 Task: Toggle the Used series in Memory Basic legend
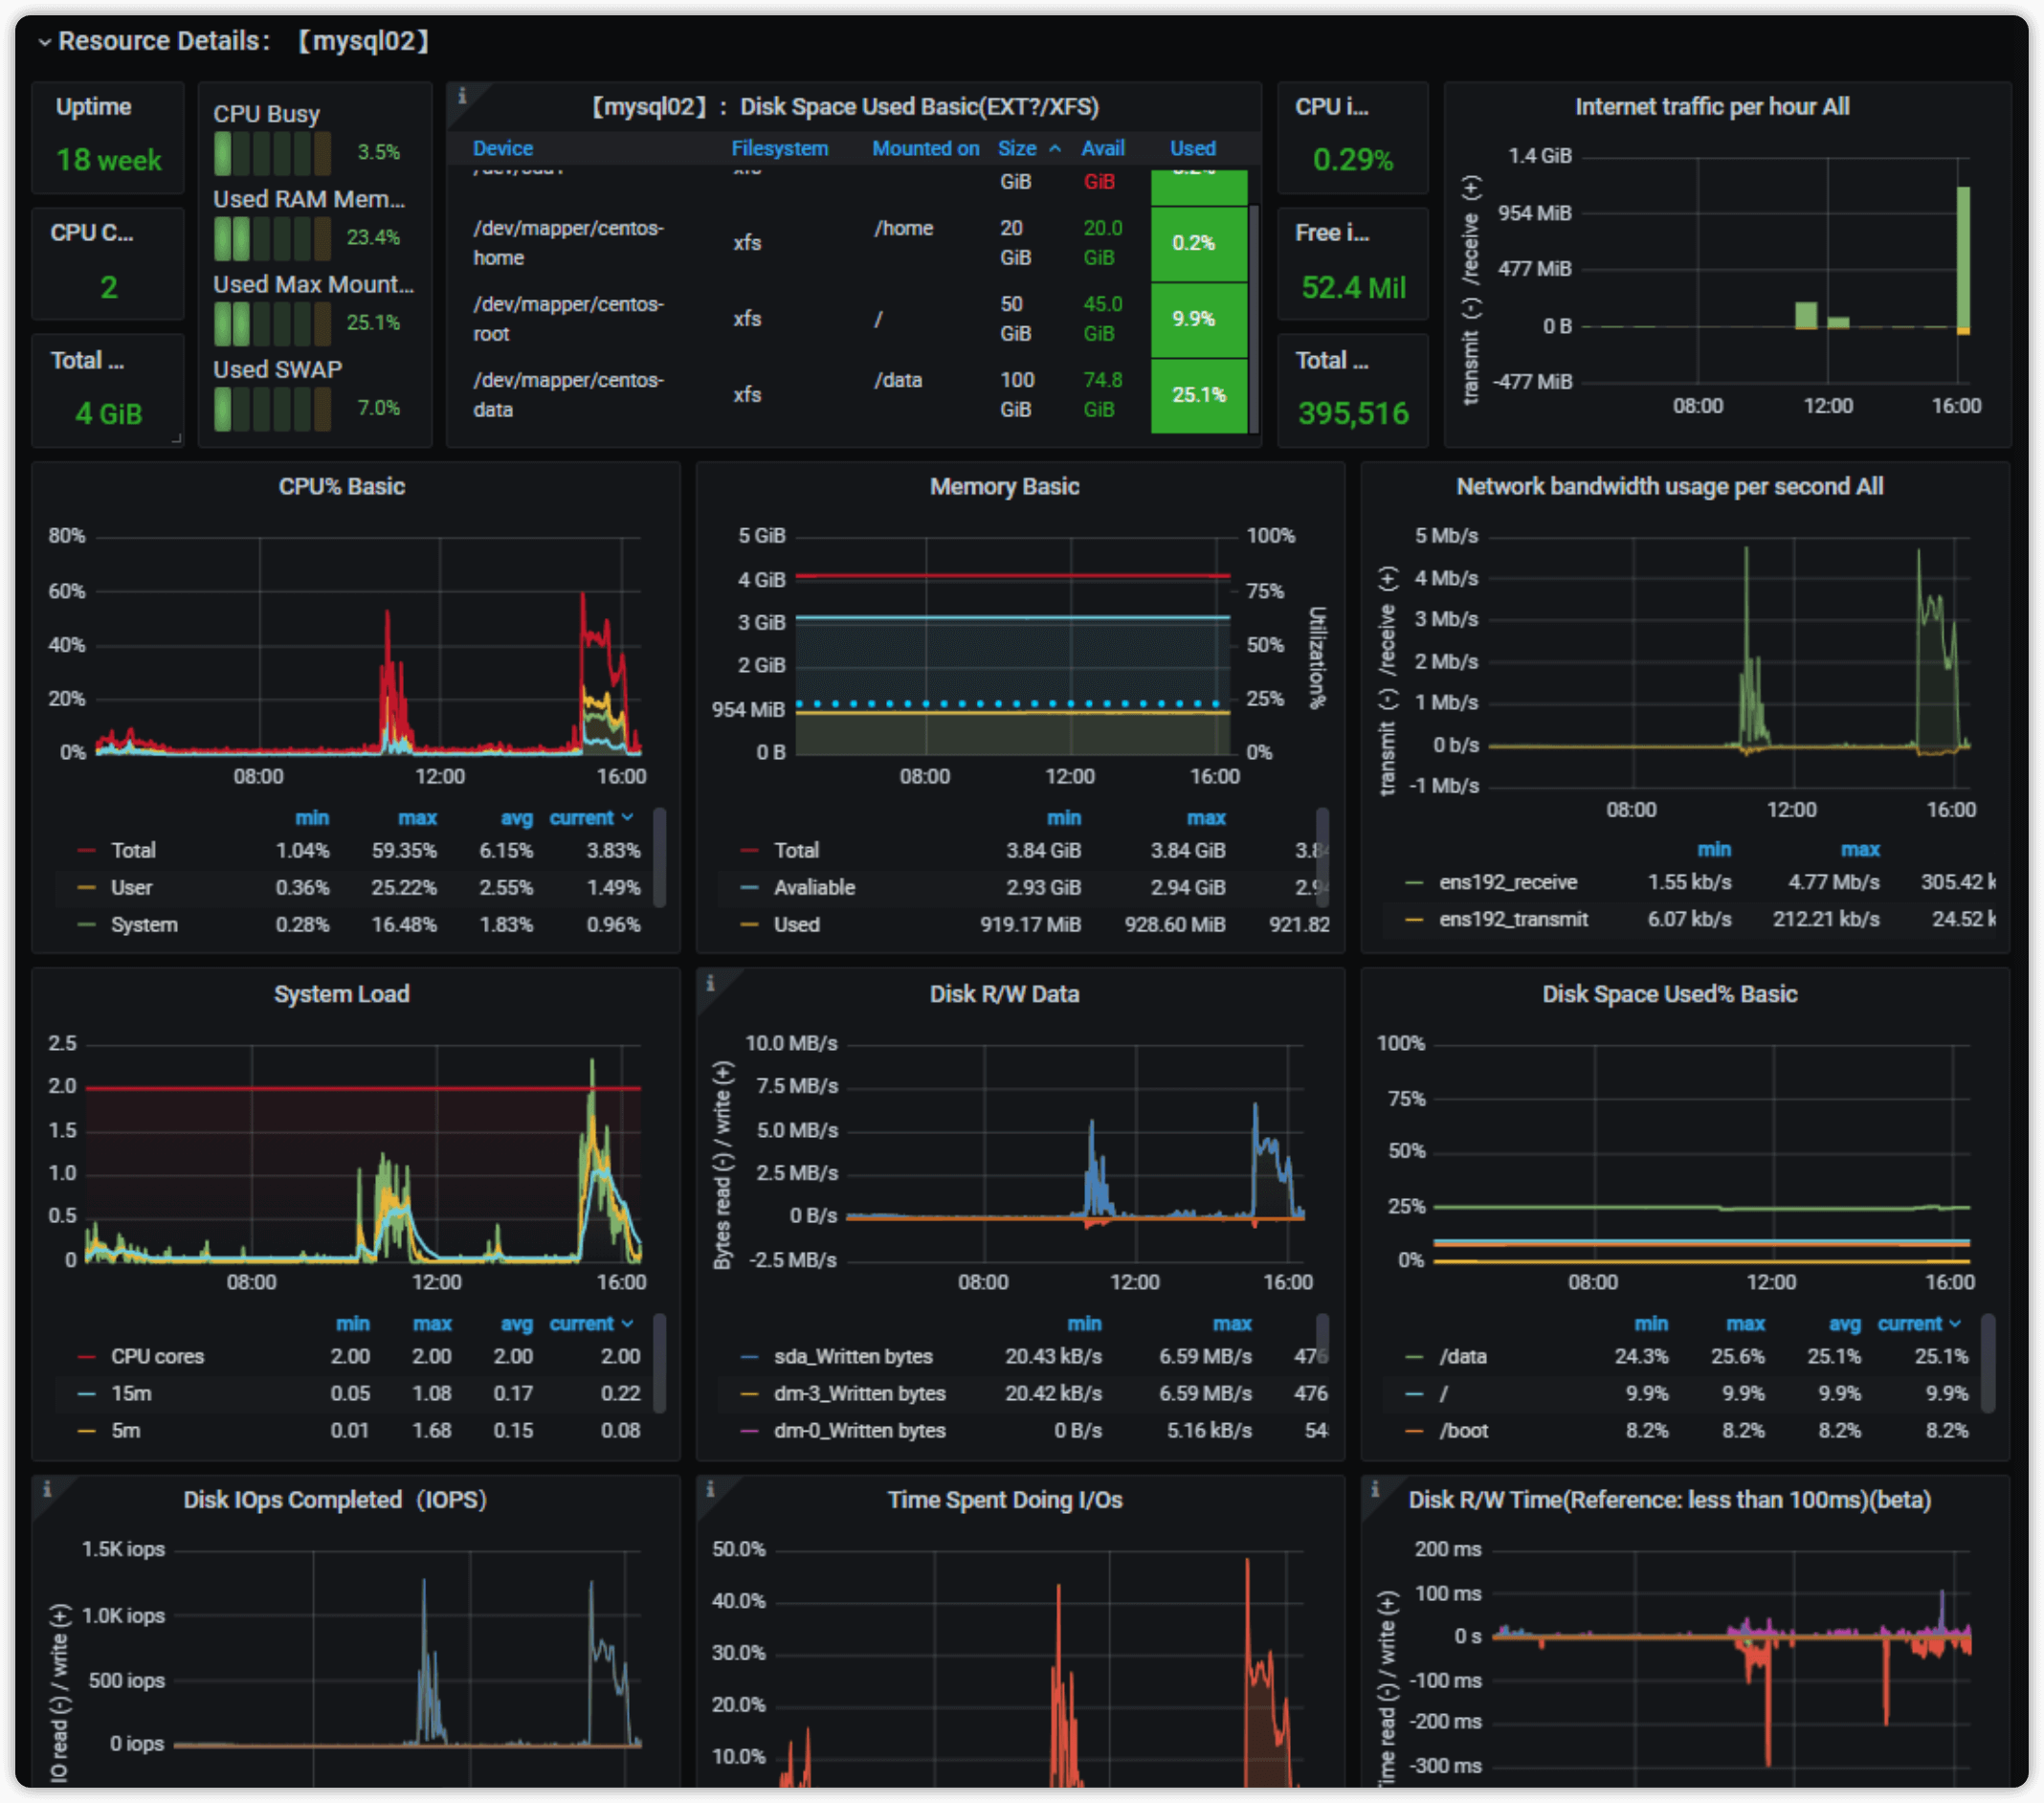[x=796, y=925]
